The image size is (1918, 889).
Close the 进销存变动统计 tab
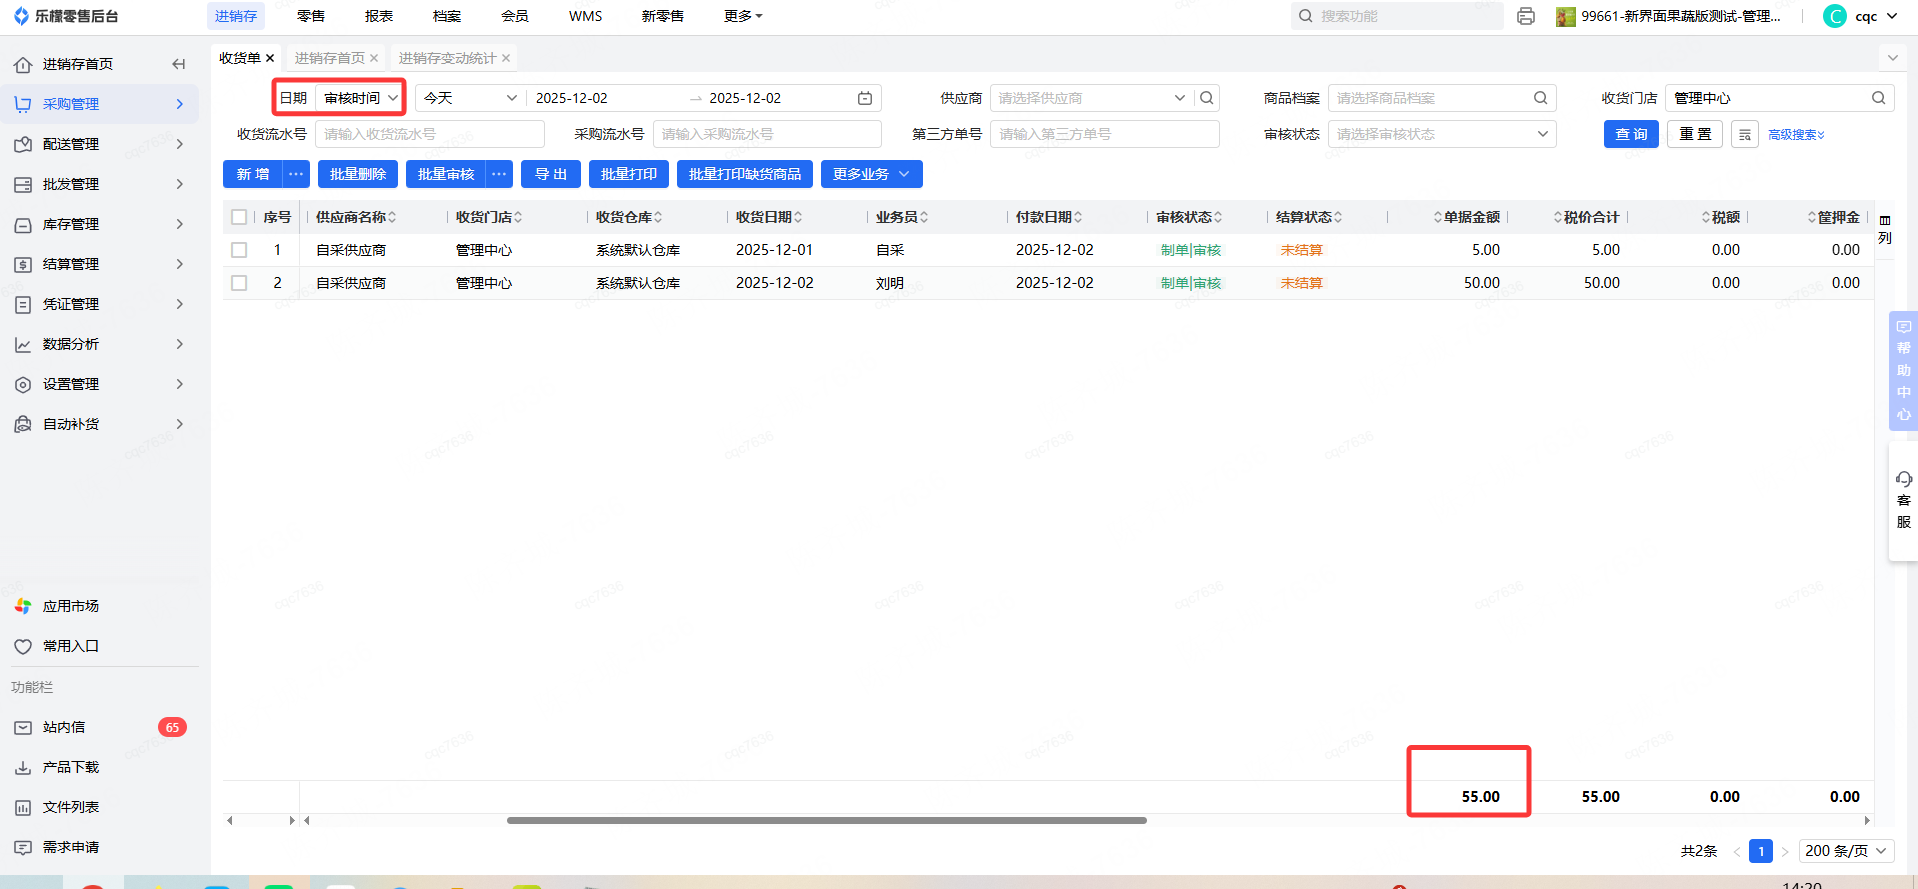(506, 58)
